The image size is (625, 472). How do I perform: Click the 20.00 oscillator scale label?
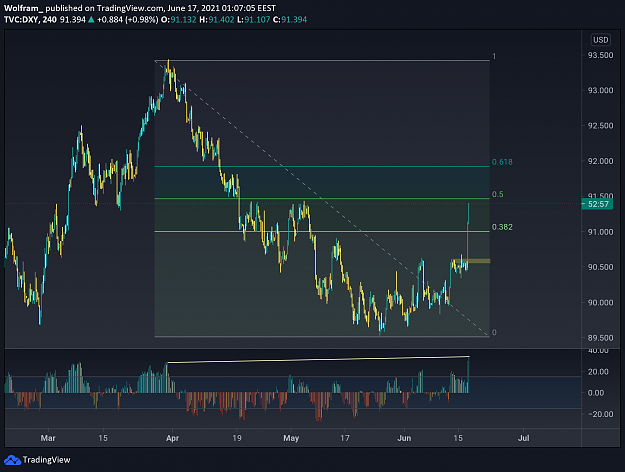coord(598,372)
